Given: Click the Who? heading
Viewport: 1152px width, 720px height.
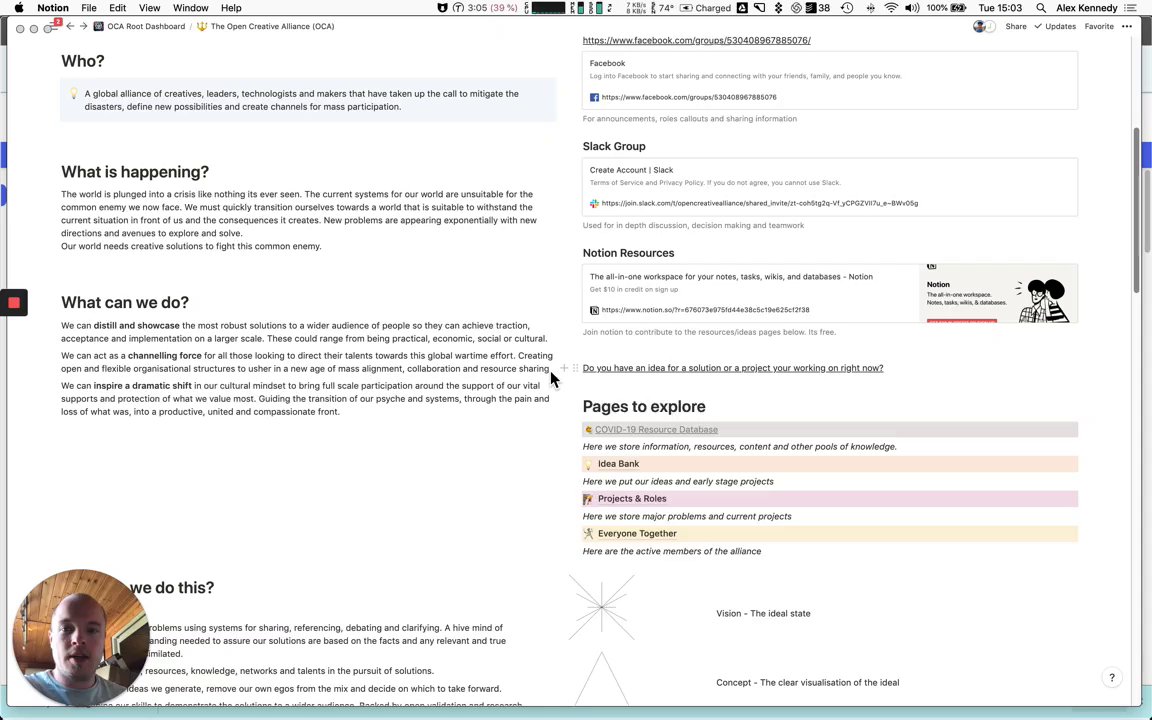Looking at the screenshot, I should 82,61.
